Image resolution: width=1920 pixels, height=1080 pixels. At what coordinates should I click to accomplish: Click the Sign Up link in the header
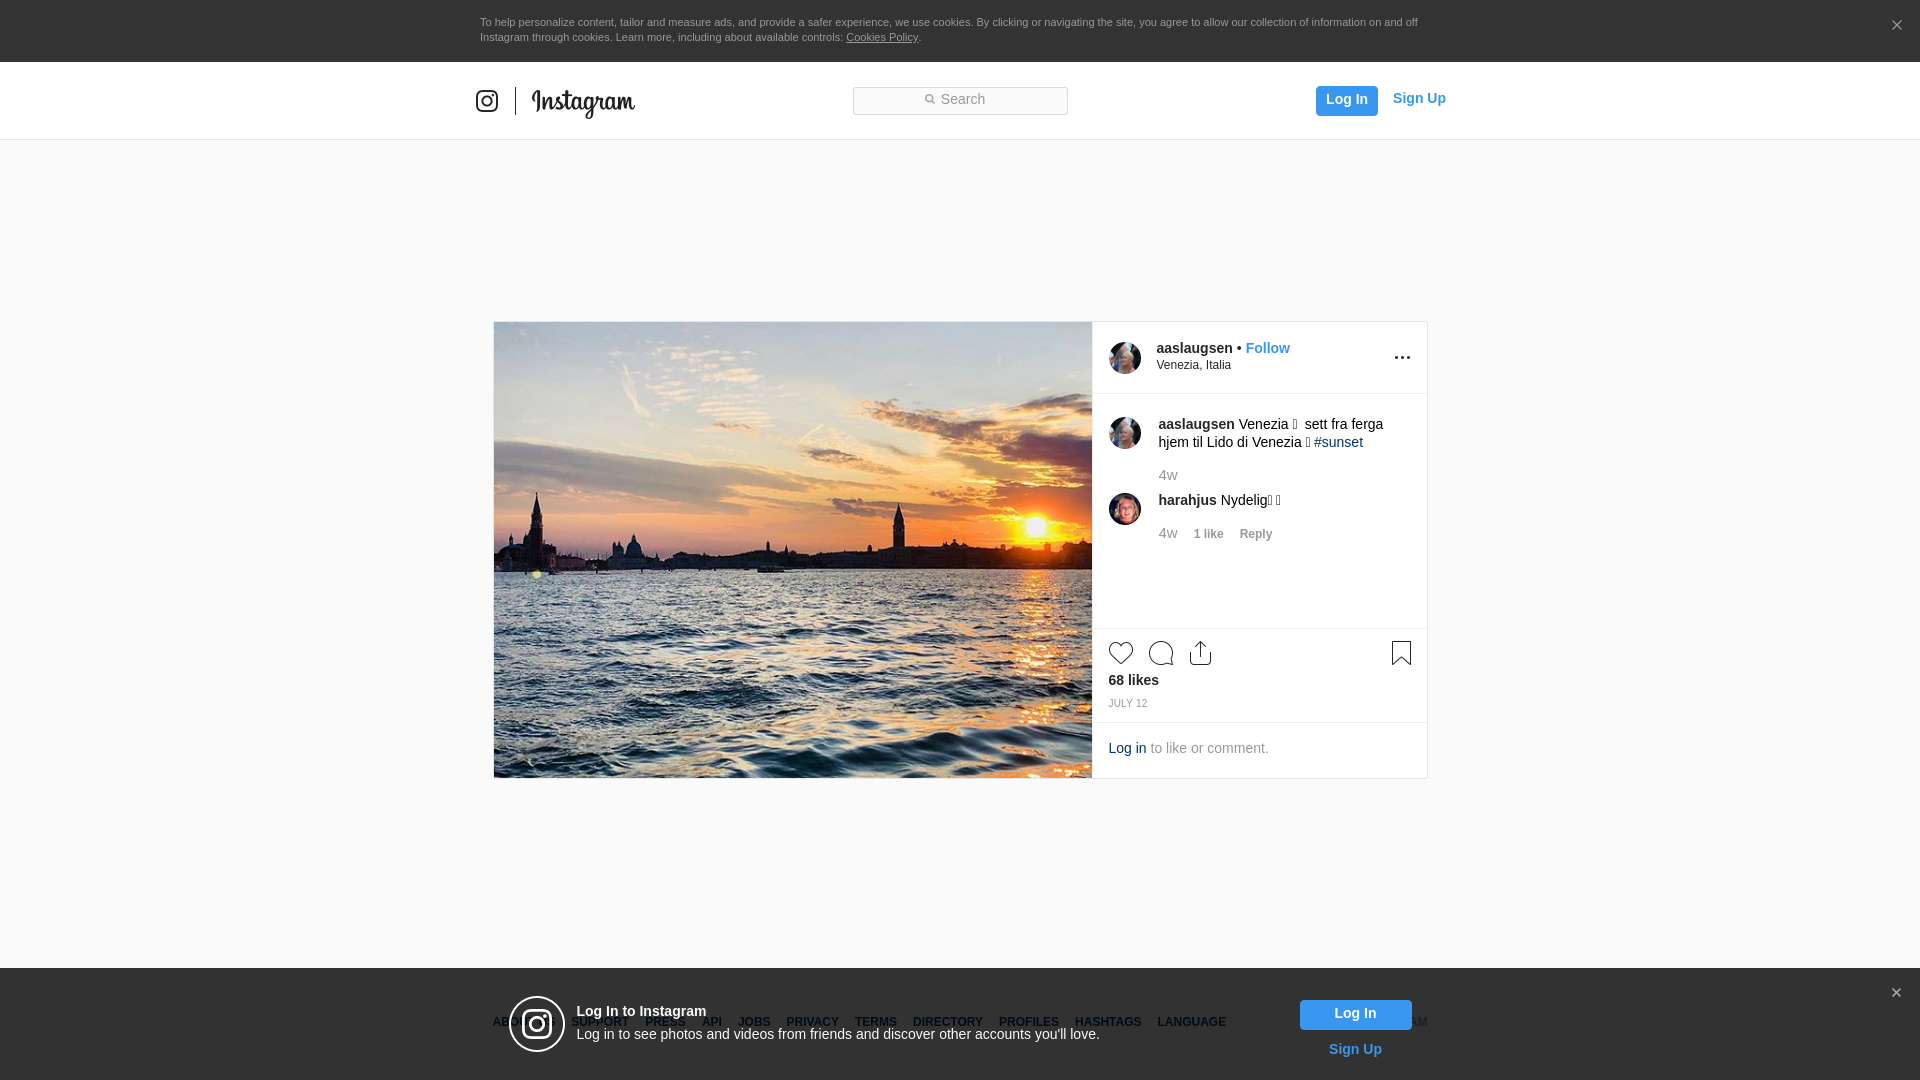tap(1418, 98)
